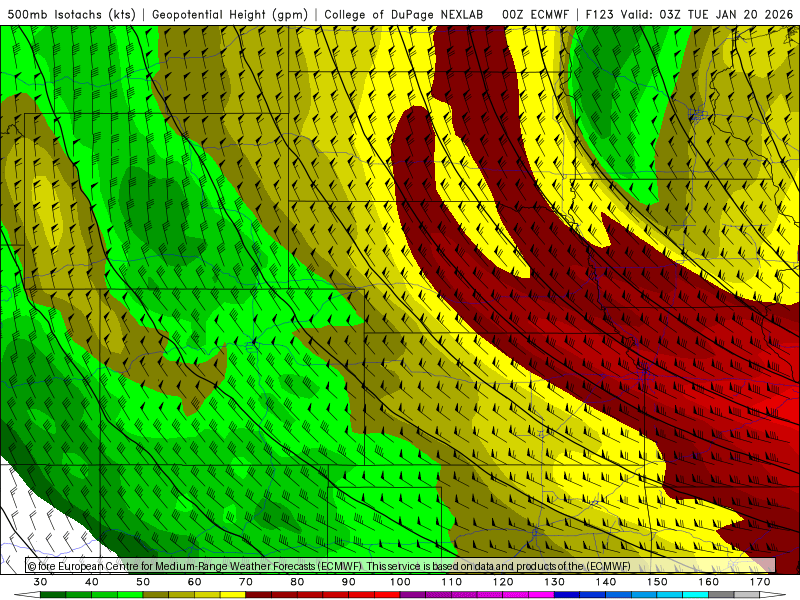
Task: Click the legend value 60
Action: tap(194, 582)
